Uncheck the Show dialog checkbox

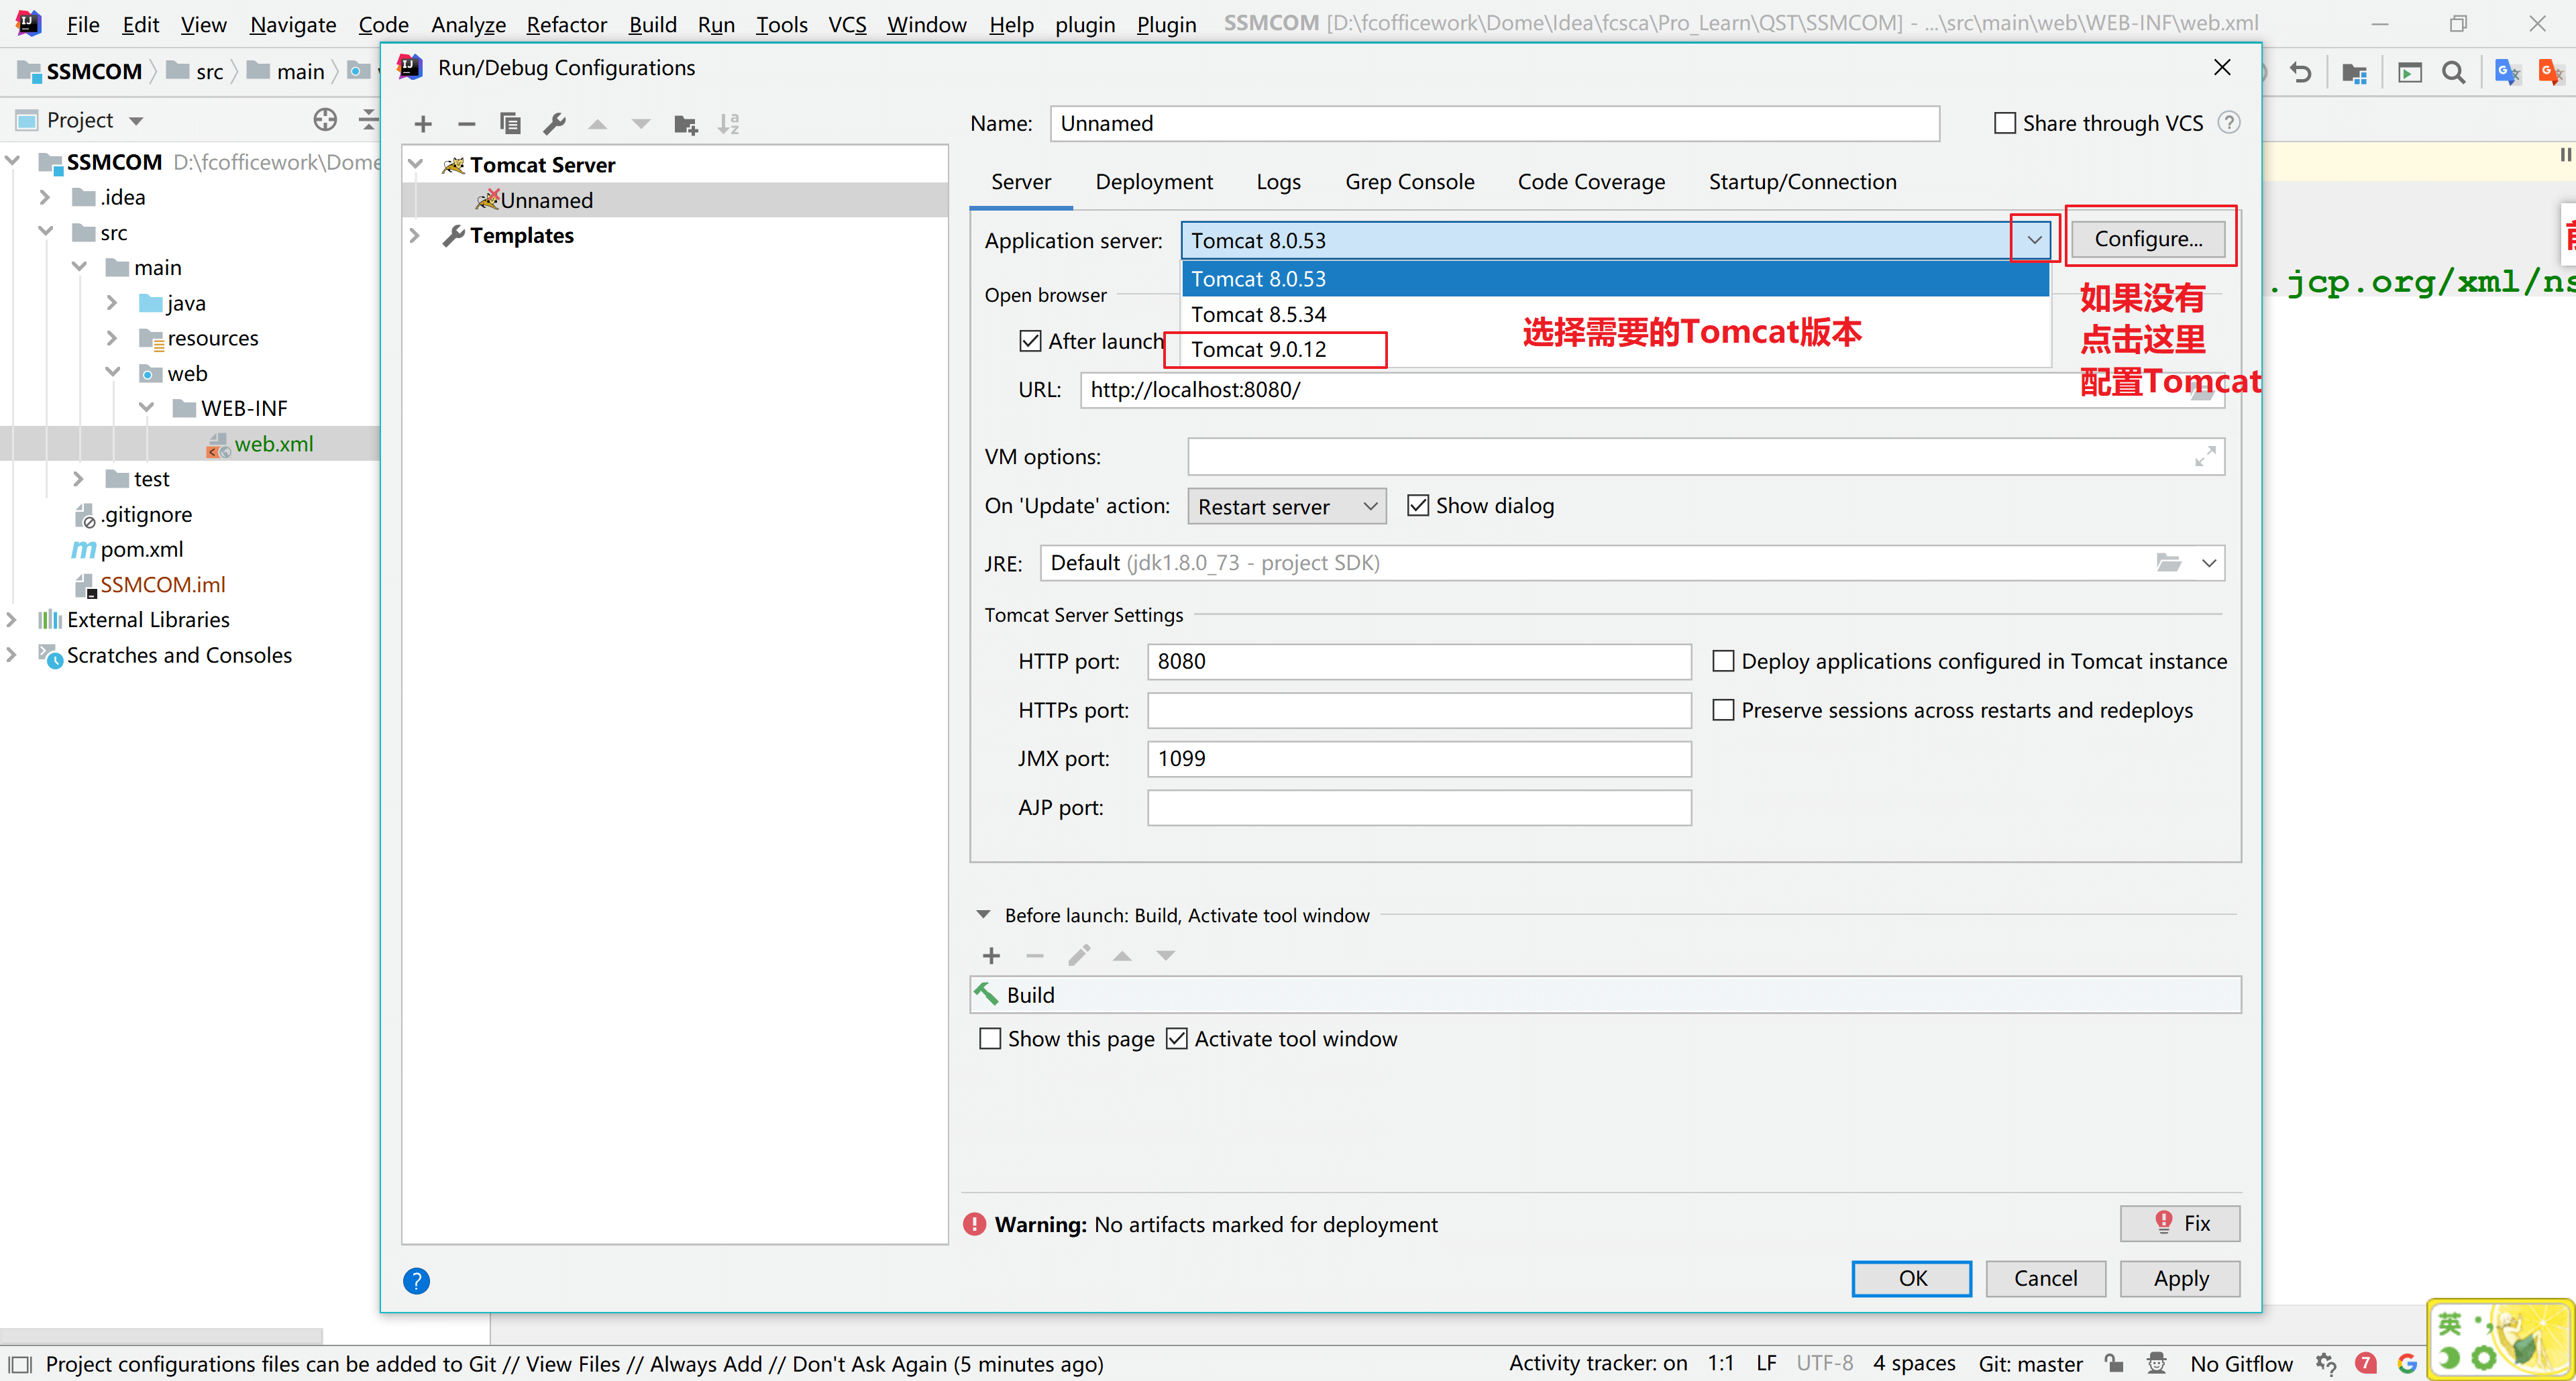coord(1417,506)
